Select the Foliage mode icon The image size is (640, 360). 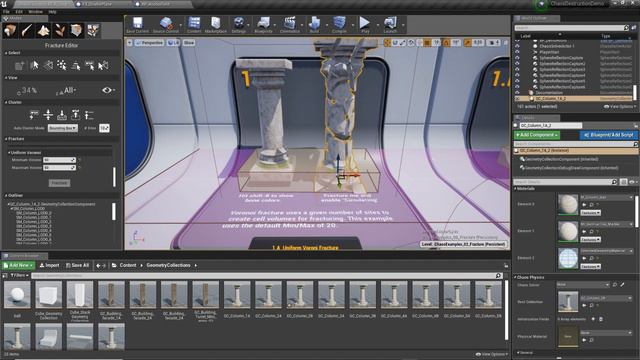[x=60, y=30]
